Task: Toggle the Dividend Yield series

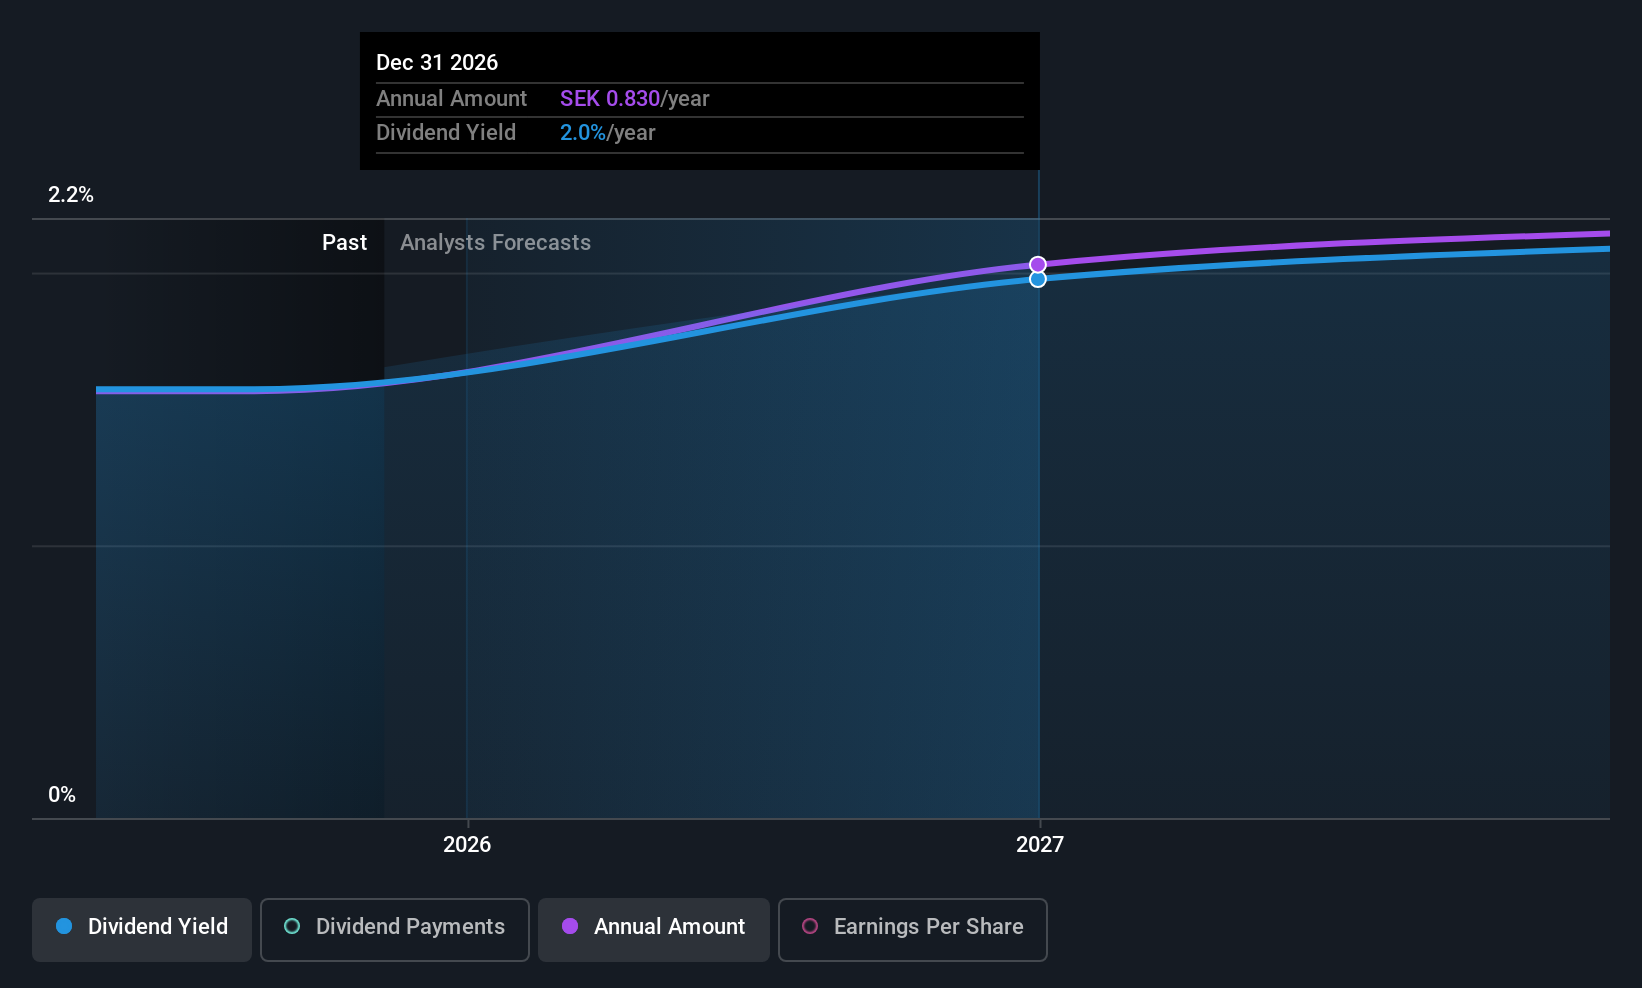Action: click(142, 929)
